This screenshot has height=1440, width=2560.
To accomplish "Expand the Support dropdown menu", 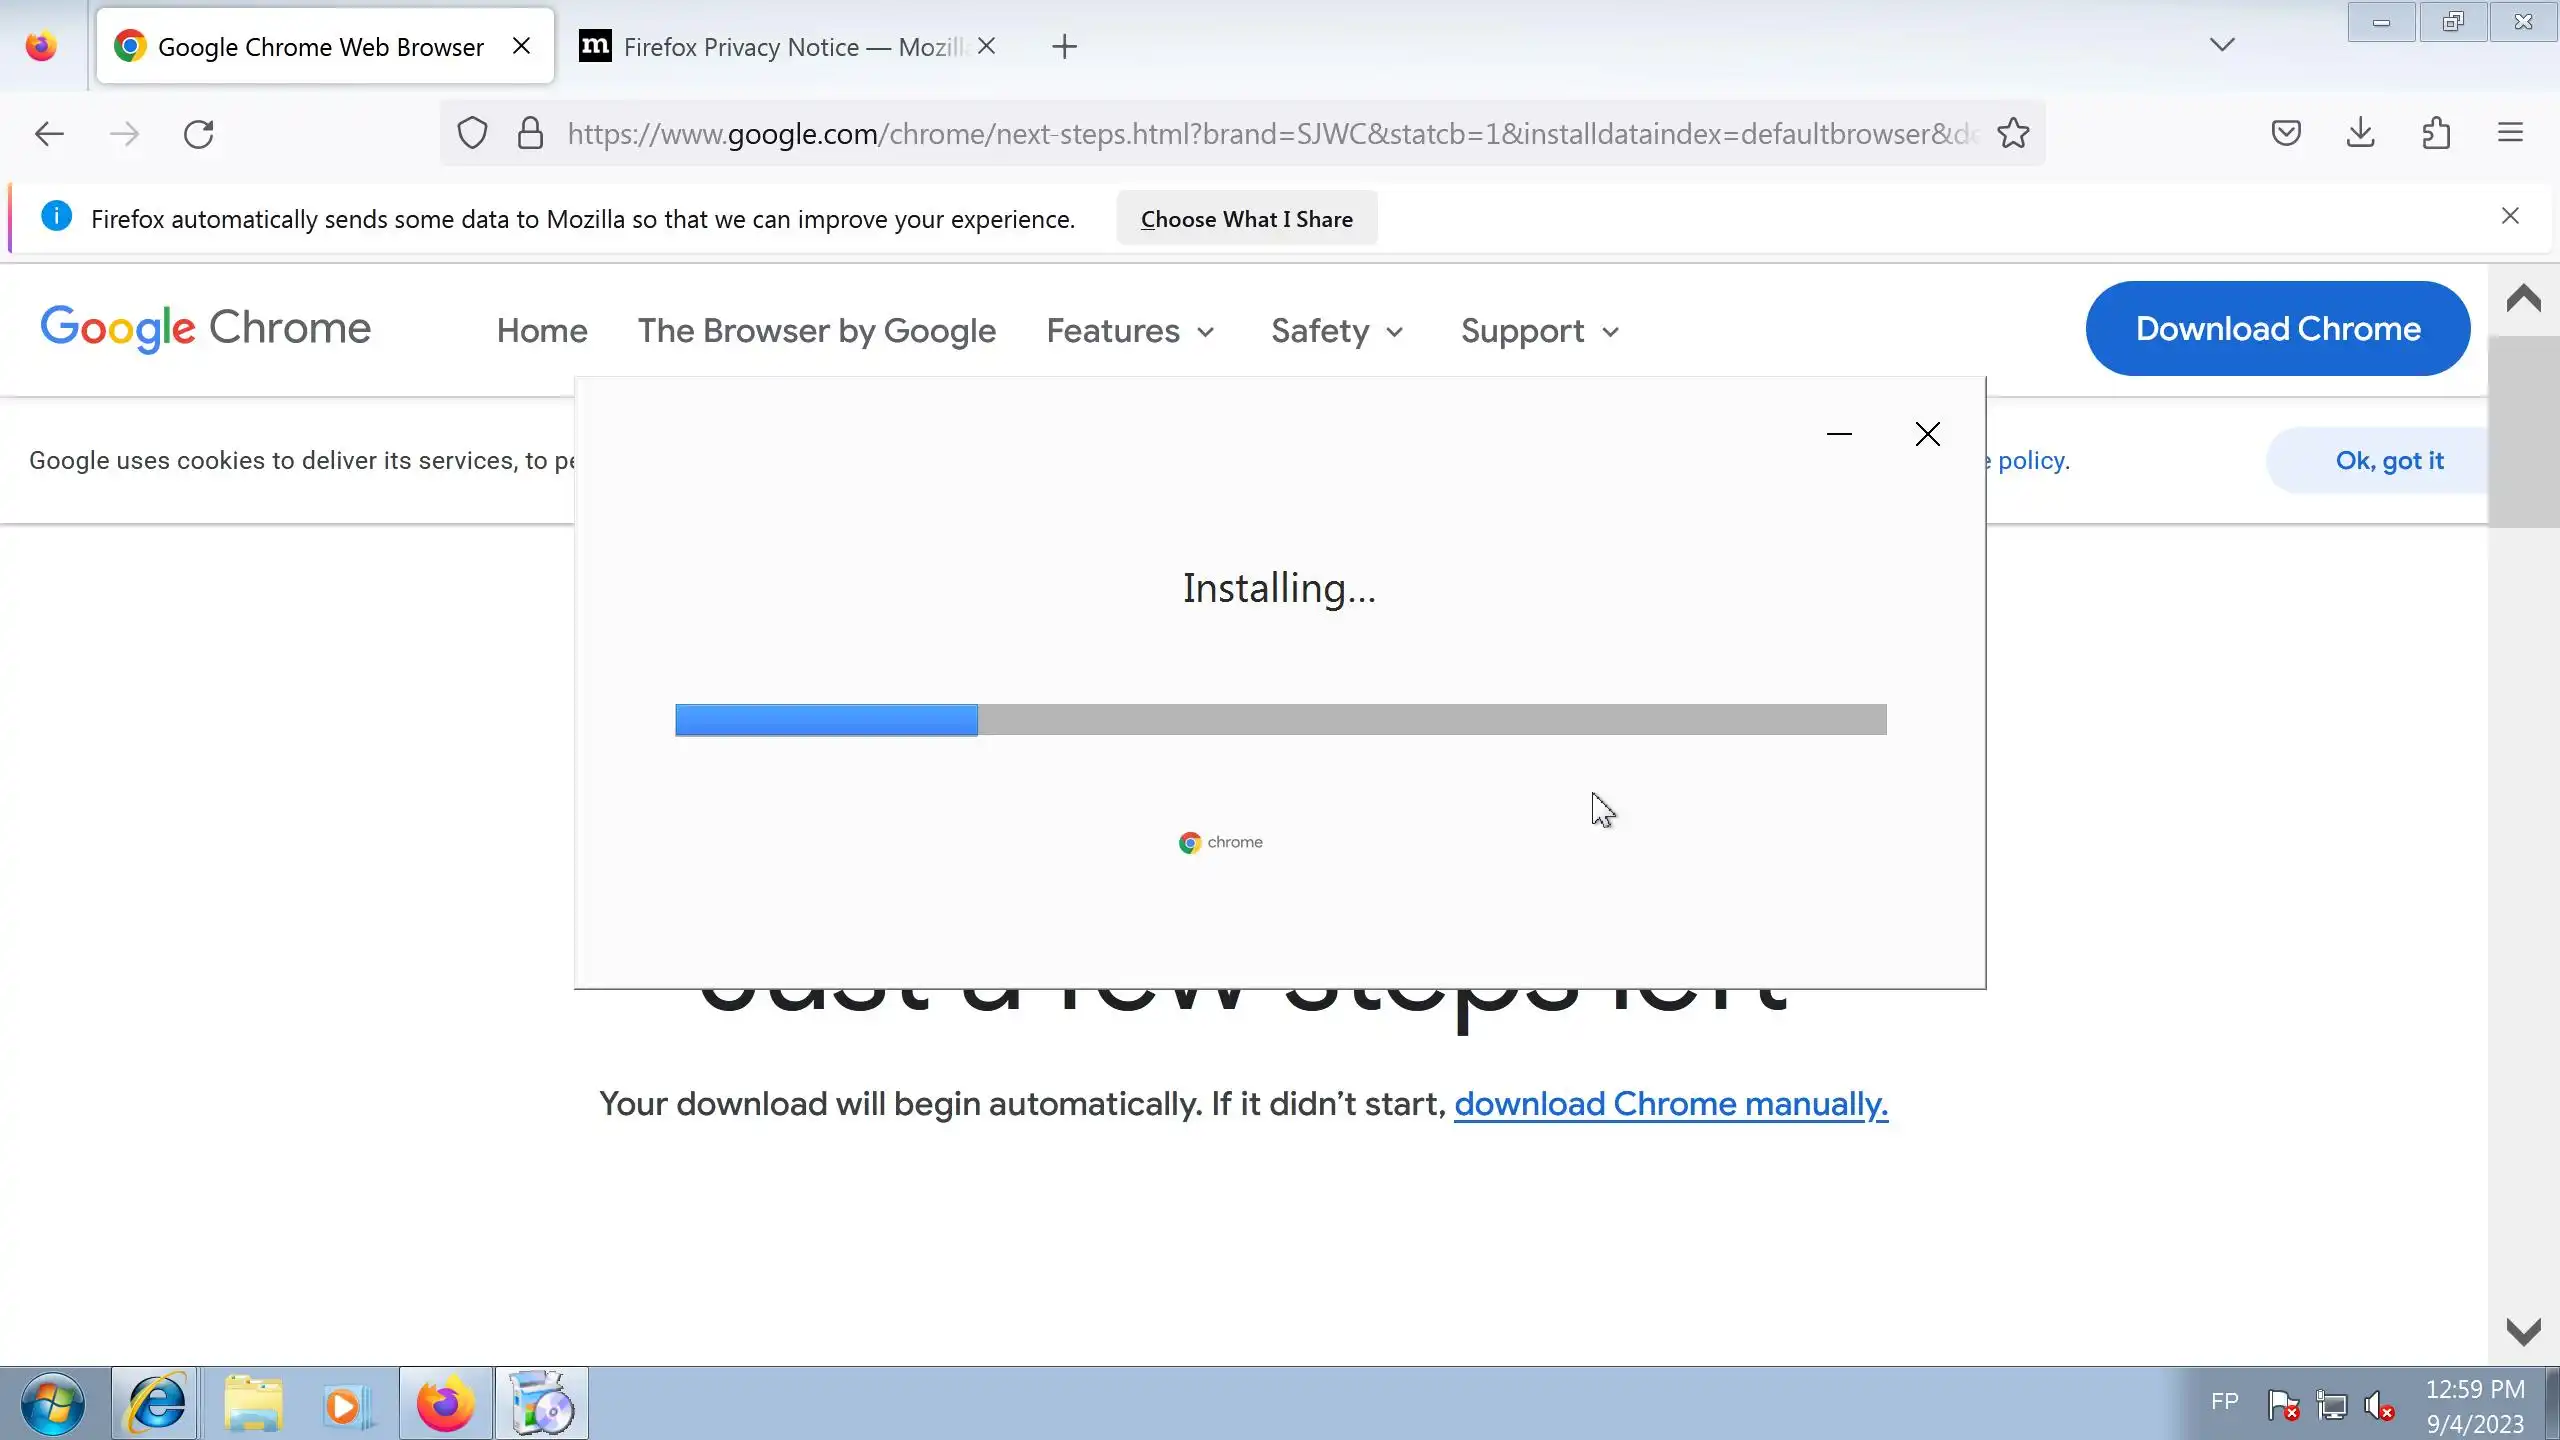I will pos(1539,331).
